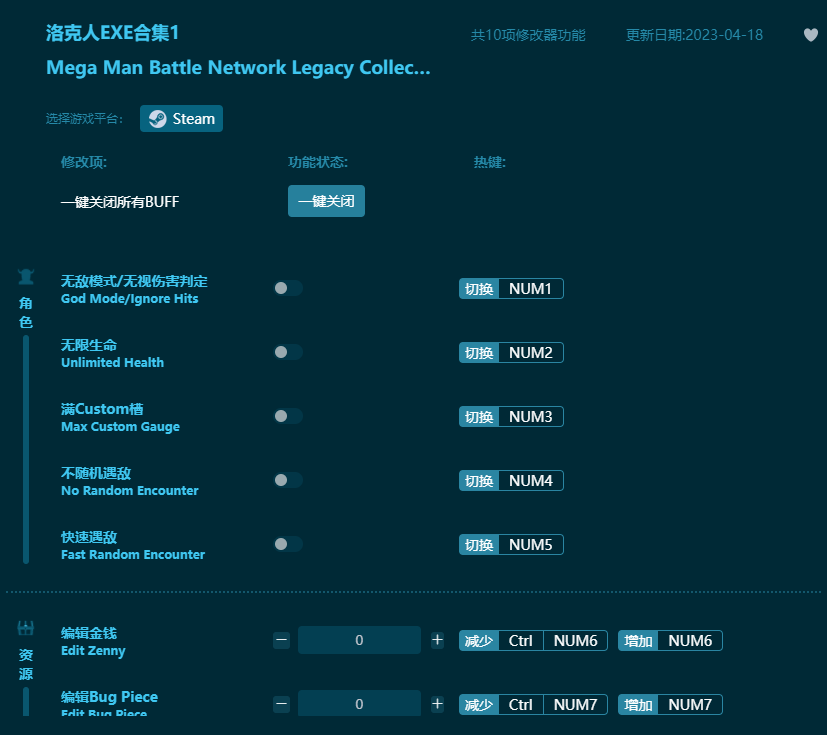Click Ctrl NUM7 decrease hotkey for Bug Piece

tap(533, 704)
